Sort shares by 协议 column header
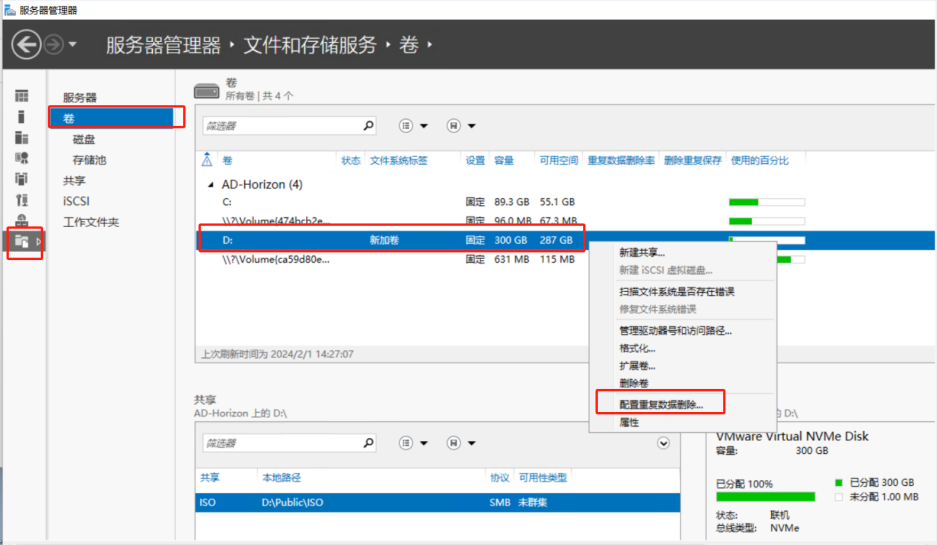Viewport: 937px width, 545px height. [500, 477]
